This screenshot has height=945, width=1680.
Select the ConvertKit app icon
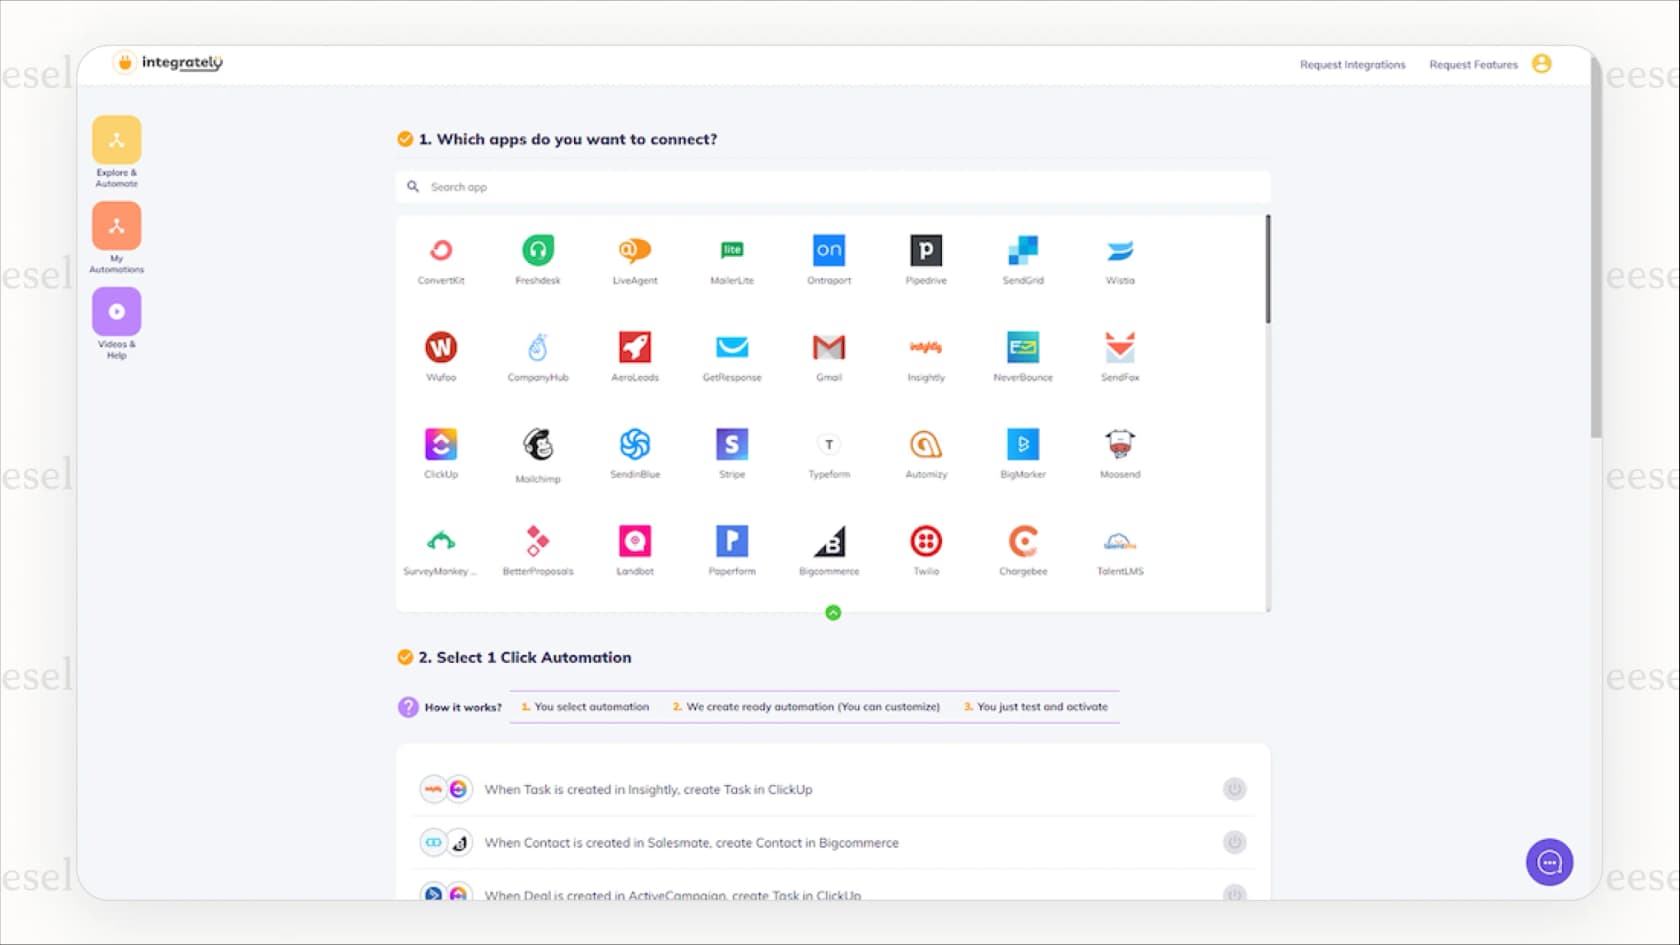[x=441, y=250]
